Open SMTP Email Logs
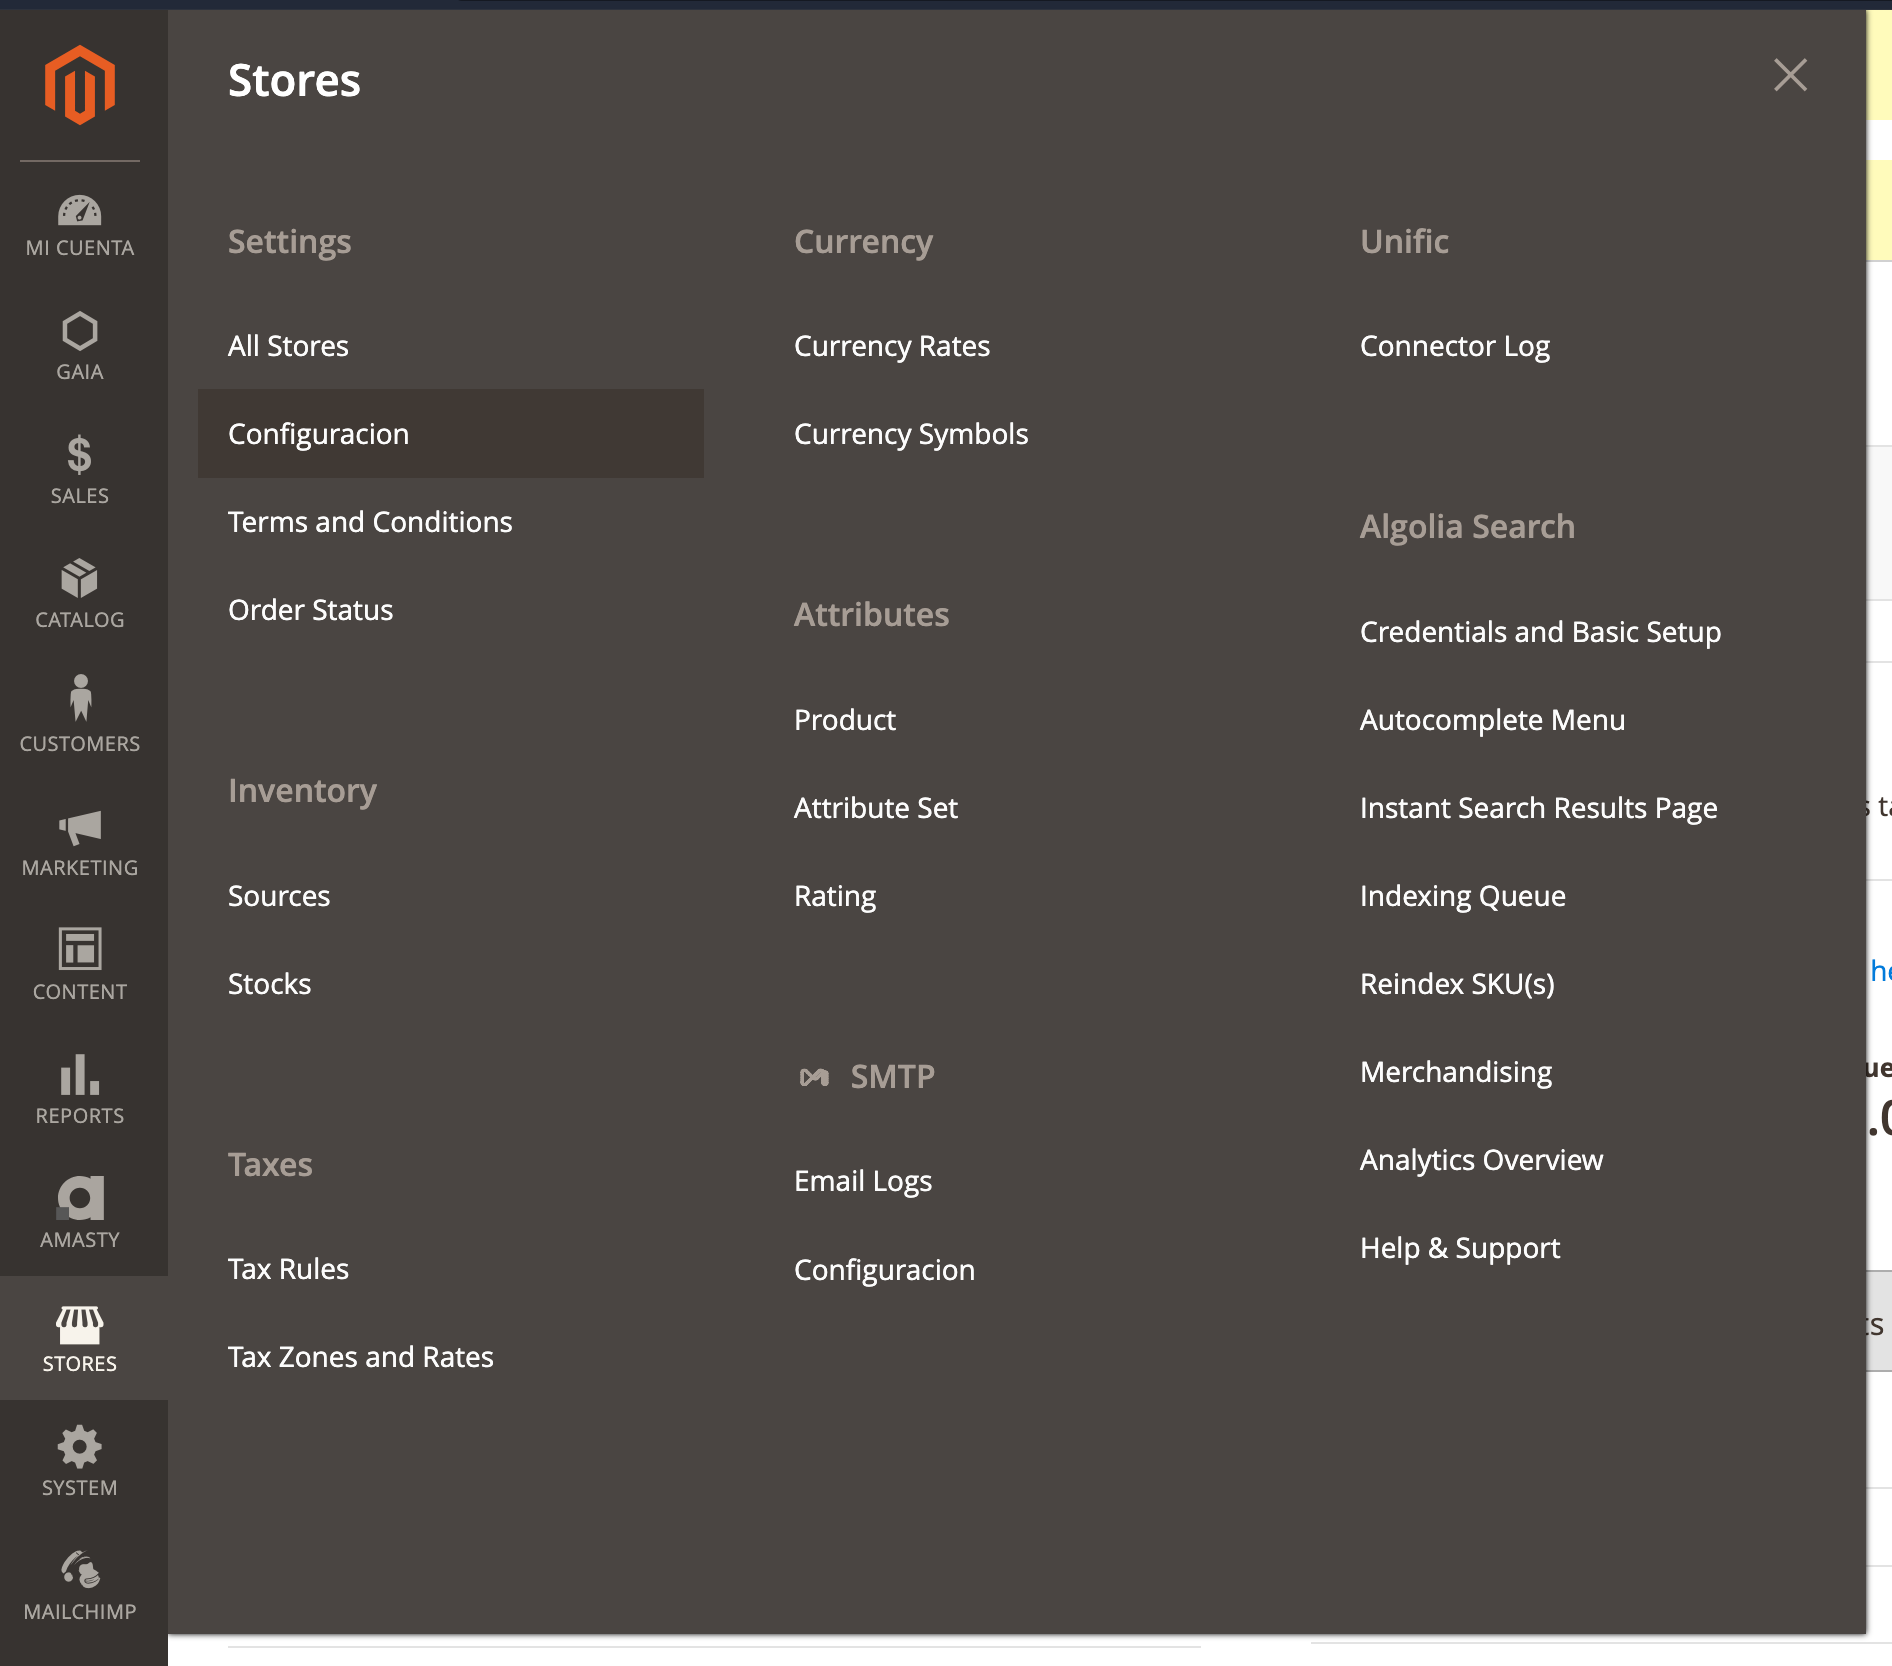Screen dimensions: 1892x1666 pos(862,1181)
